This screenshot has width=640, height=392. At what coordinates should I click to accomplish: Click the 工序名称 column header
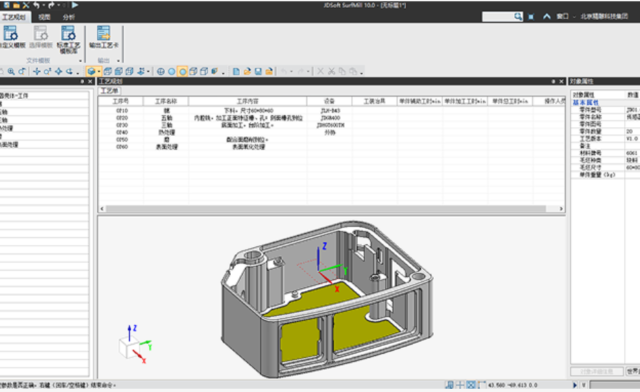tap(166, 101)
